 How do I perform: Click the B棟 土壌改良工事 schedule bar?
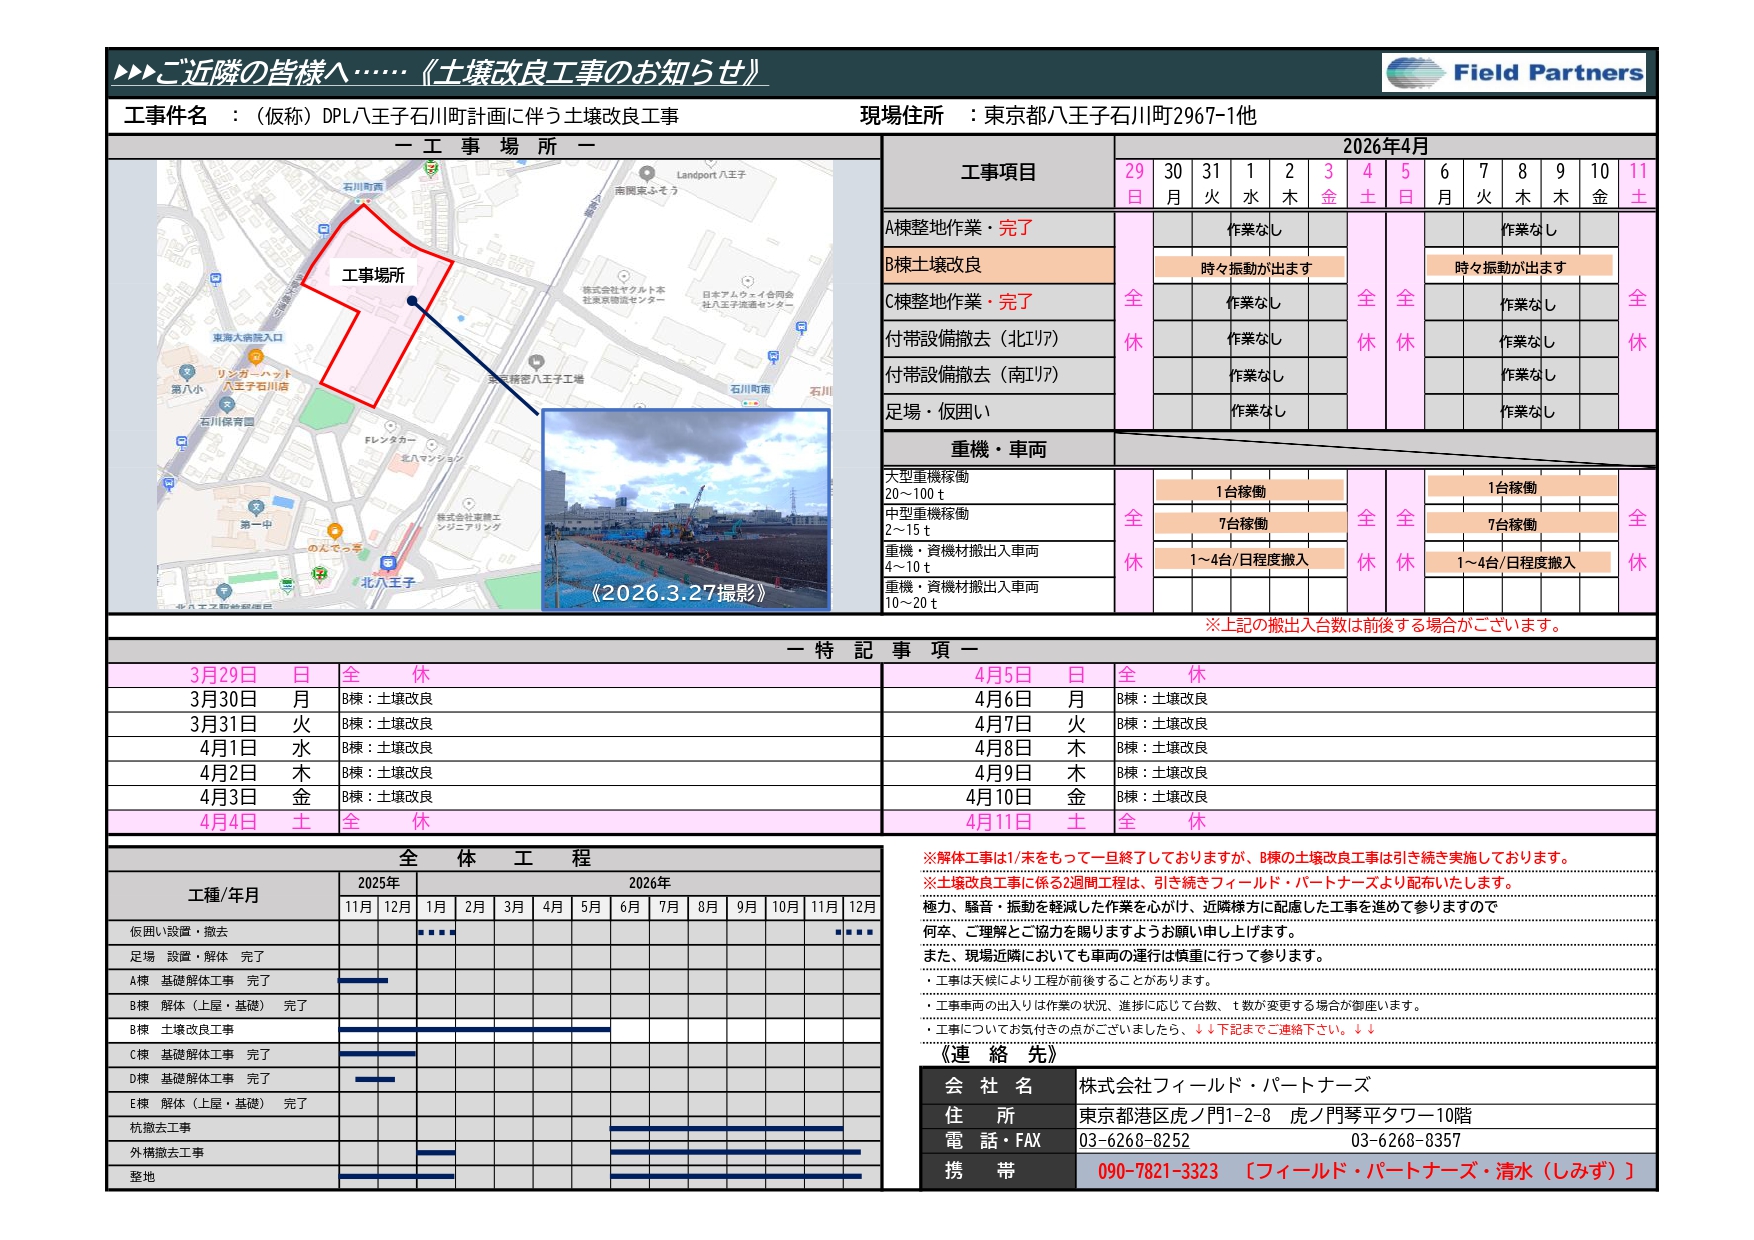474,1029
